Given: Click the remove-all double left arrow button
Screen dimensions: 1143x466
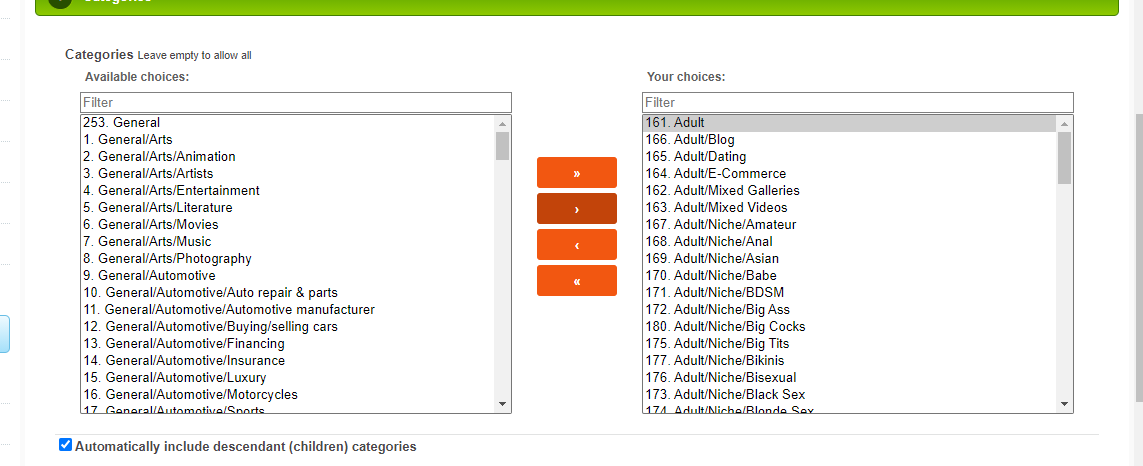Looking at the screenshot, I should pos(577,280).
